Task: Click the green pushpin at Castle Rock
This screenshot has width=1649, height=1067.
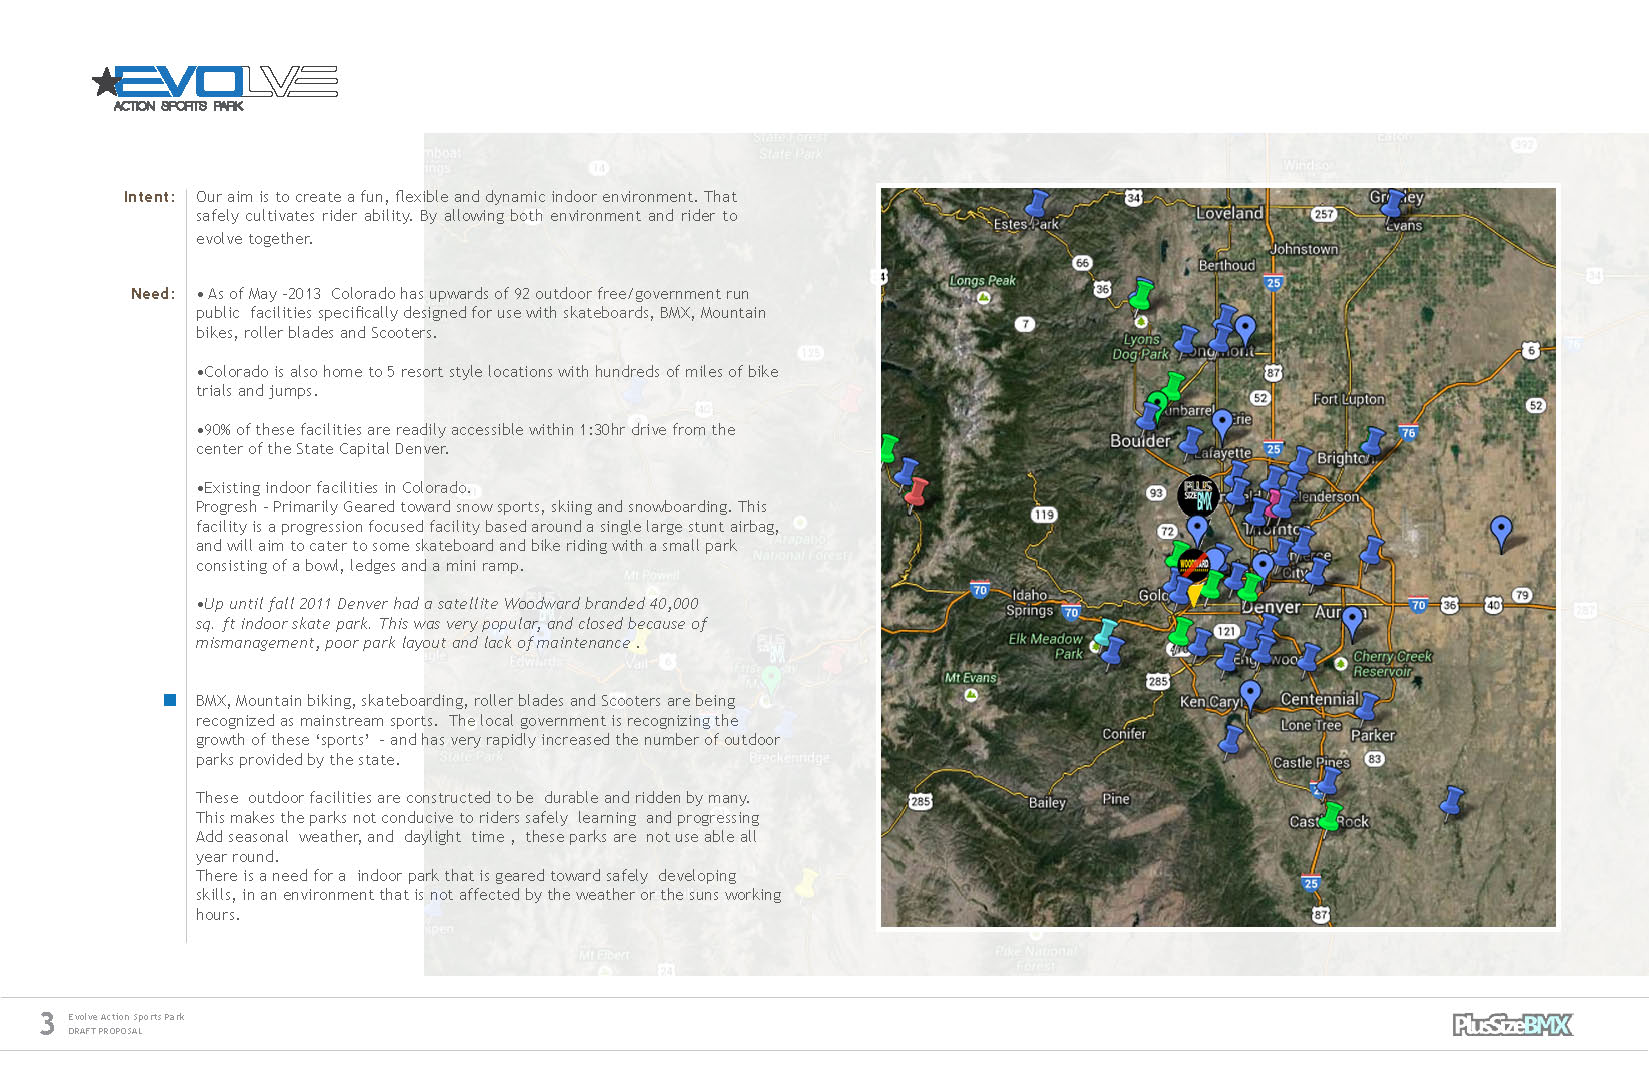Action: click(x=1330, y=817)
